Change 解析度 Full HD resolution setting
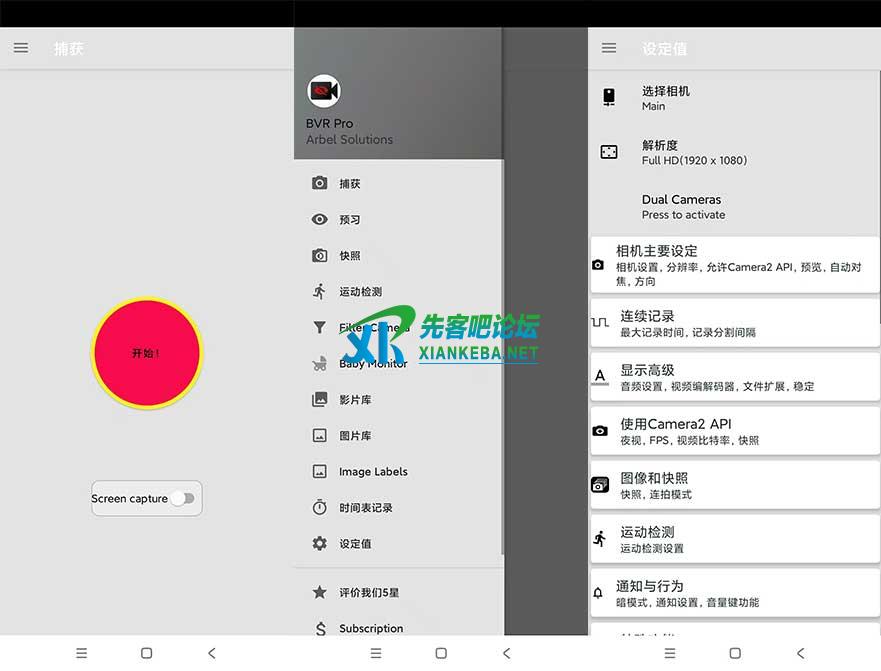 [x=694, y=152]
